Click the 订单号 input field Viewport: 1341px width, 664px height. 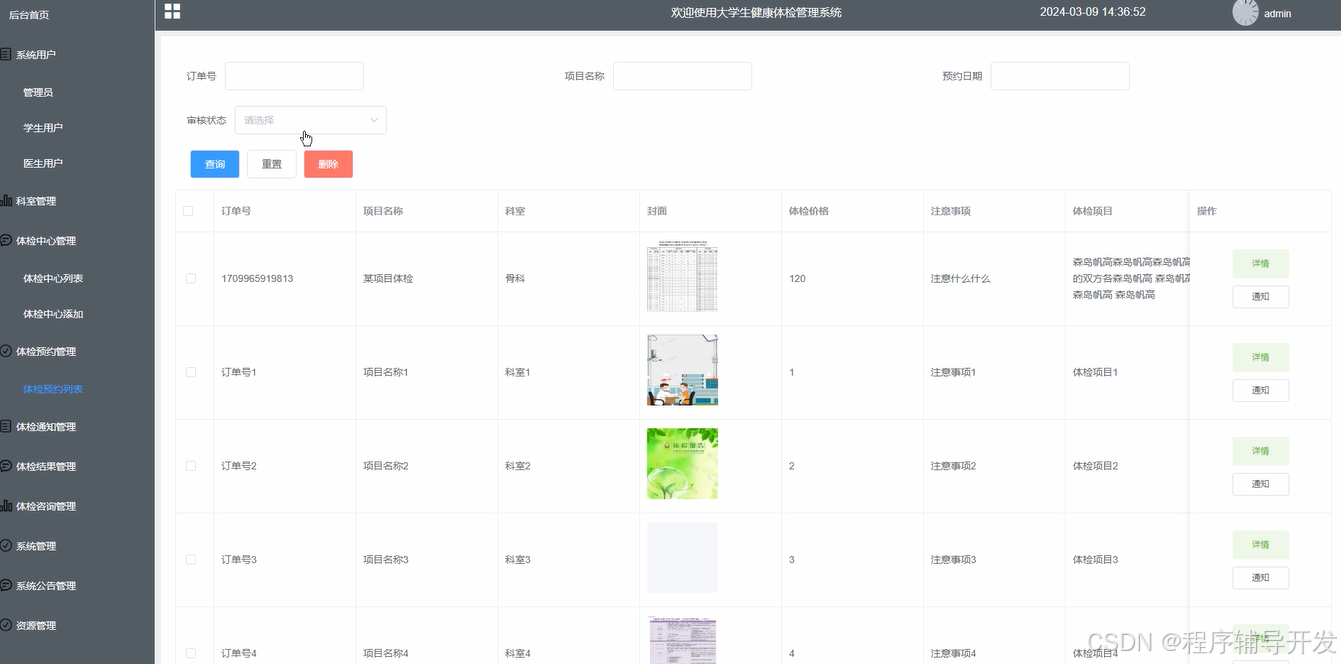click(294, 76)
